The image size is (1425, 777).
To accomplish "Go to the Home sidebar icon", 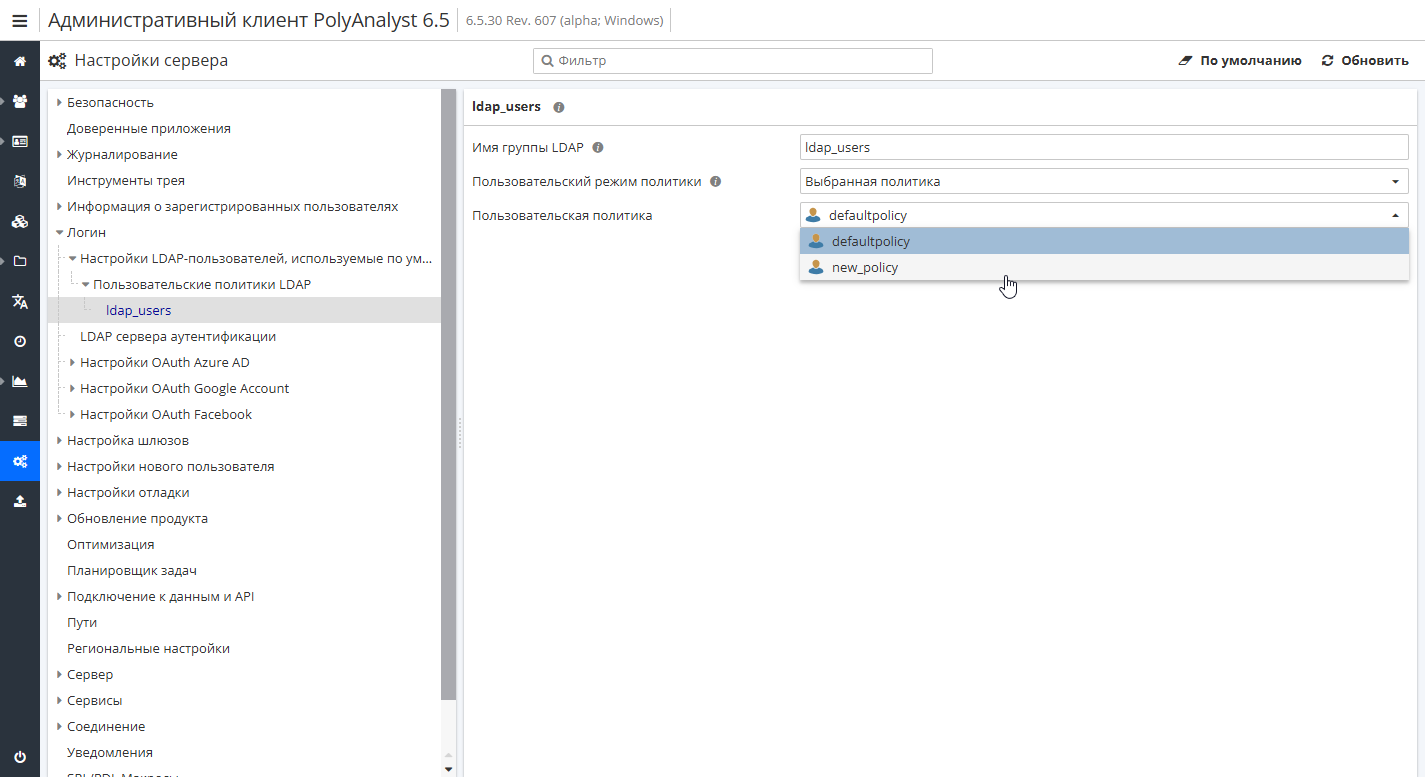I will point(20,61).
